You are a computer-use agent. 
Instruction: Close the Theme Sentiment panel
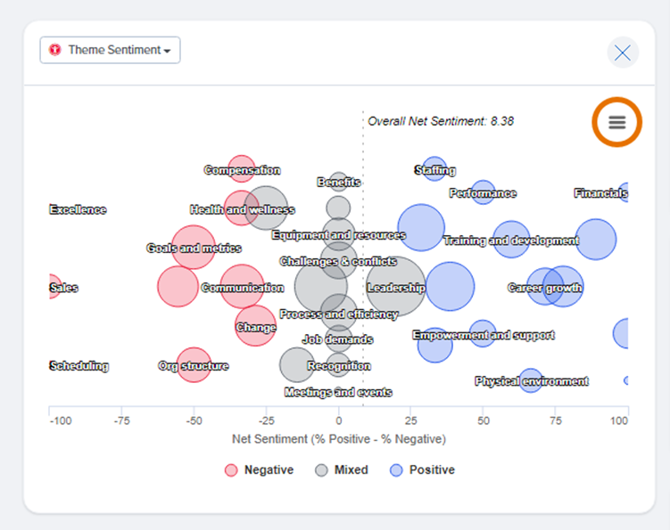click(623, 53)
